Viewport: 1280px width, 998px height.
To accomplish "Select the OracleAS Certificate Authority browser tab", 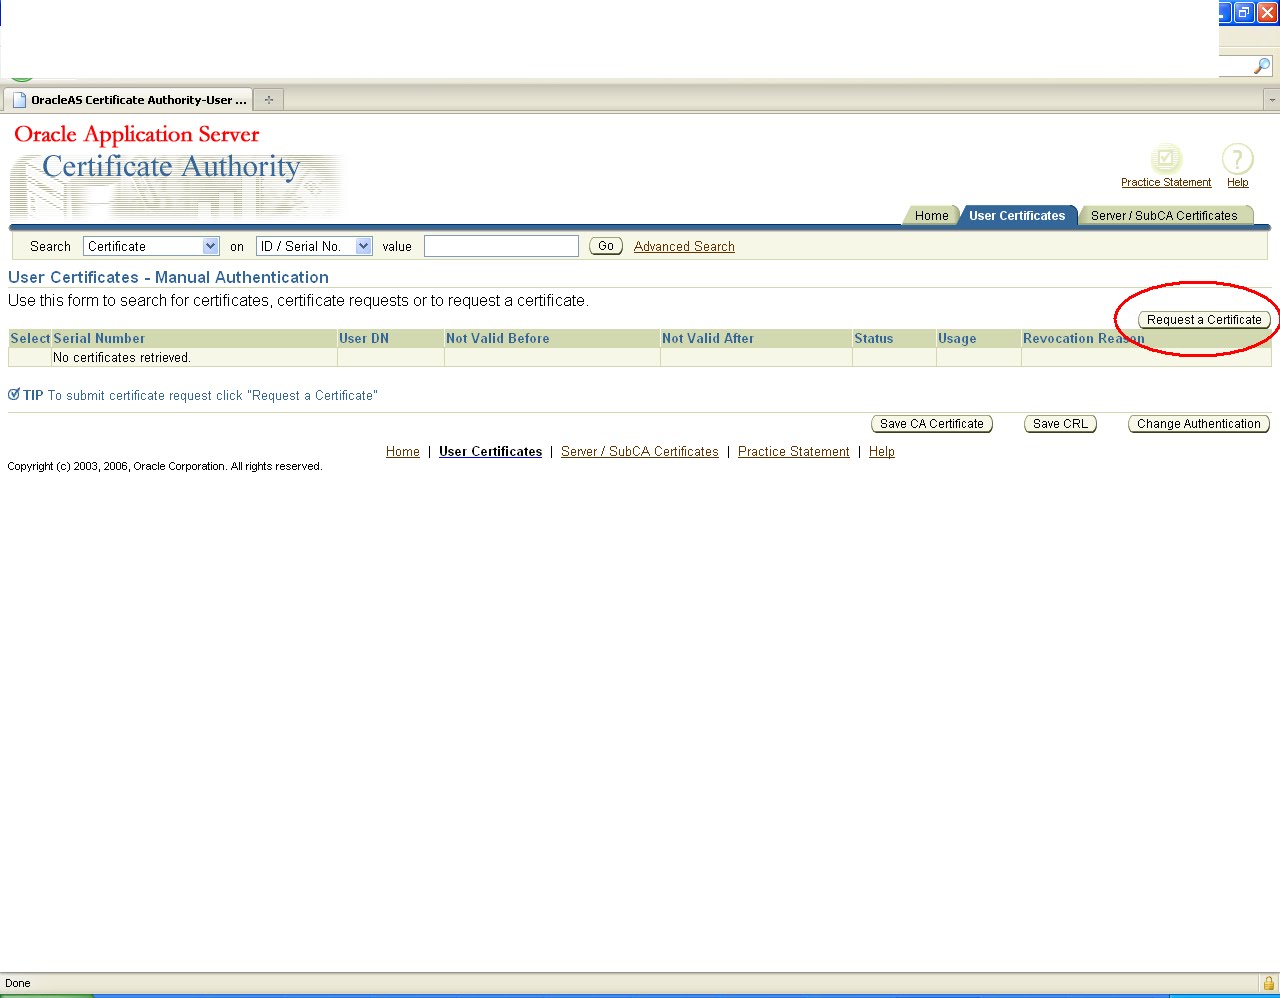I will click(128, 99).
